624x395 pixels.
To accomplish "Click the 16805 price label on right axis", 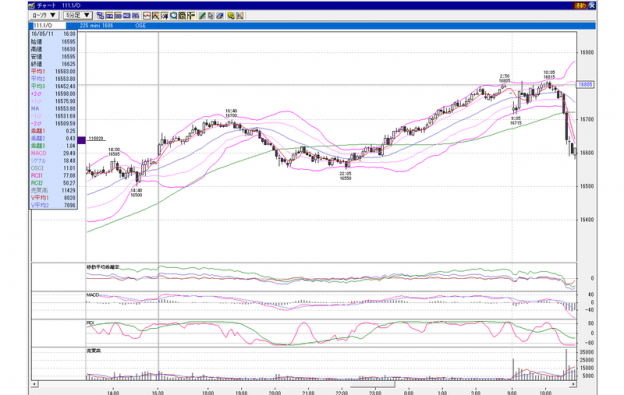I will click(585, 84).
